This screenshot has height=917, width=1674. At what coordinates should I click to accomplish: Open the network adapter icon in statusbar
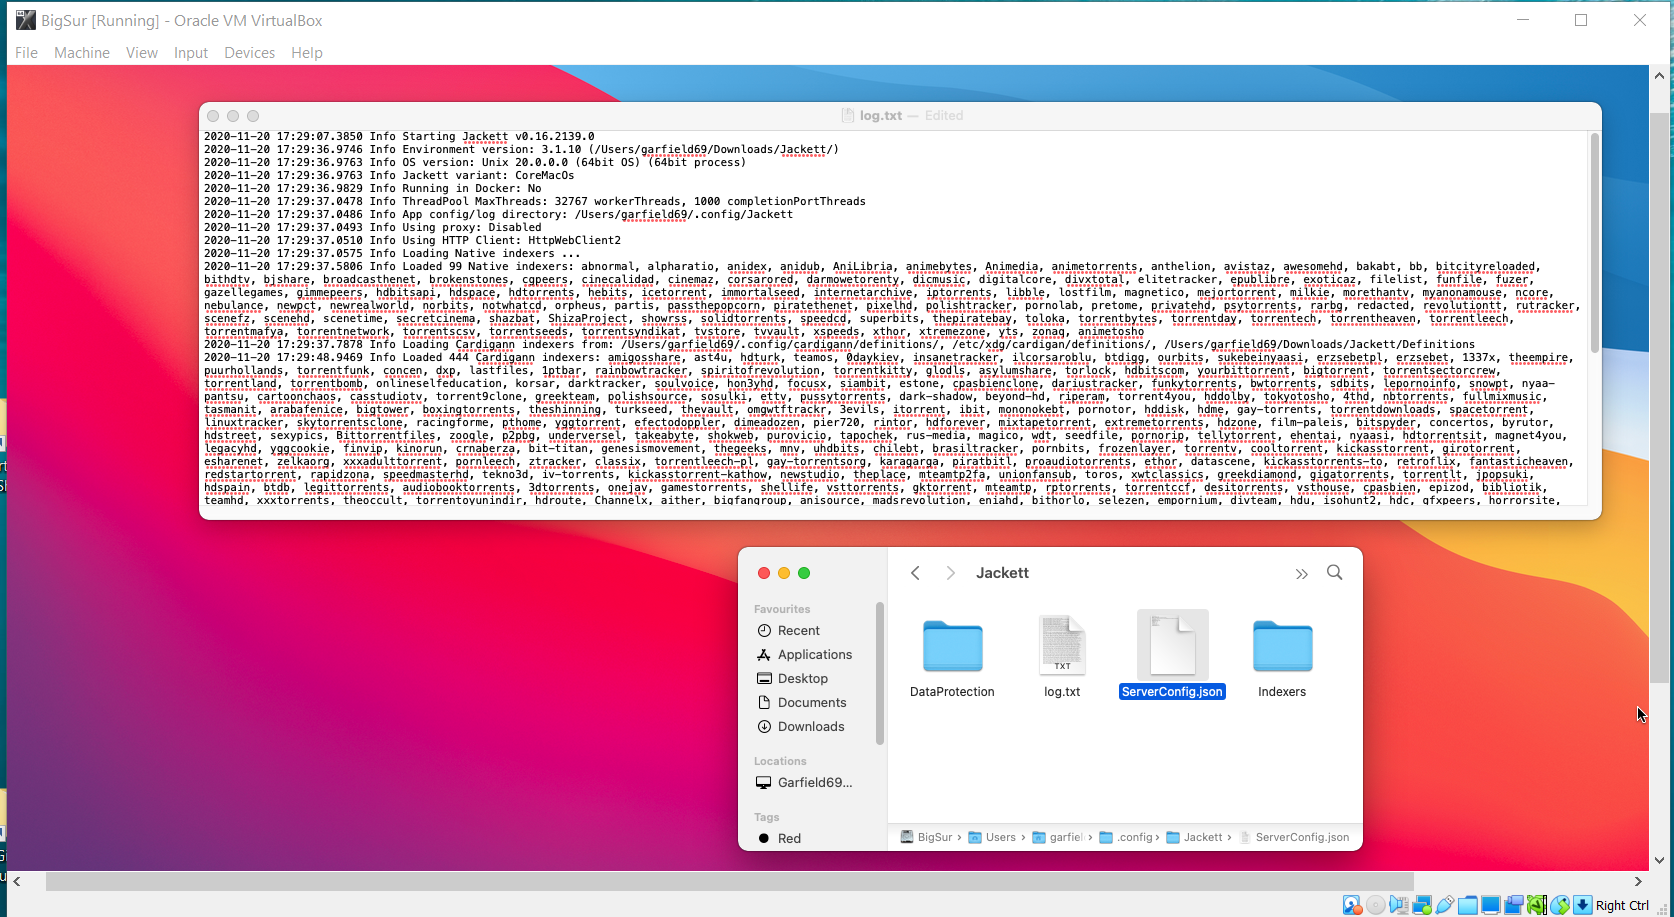click(x=1422, y=904)
